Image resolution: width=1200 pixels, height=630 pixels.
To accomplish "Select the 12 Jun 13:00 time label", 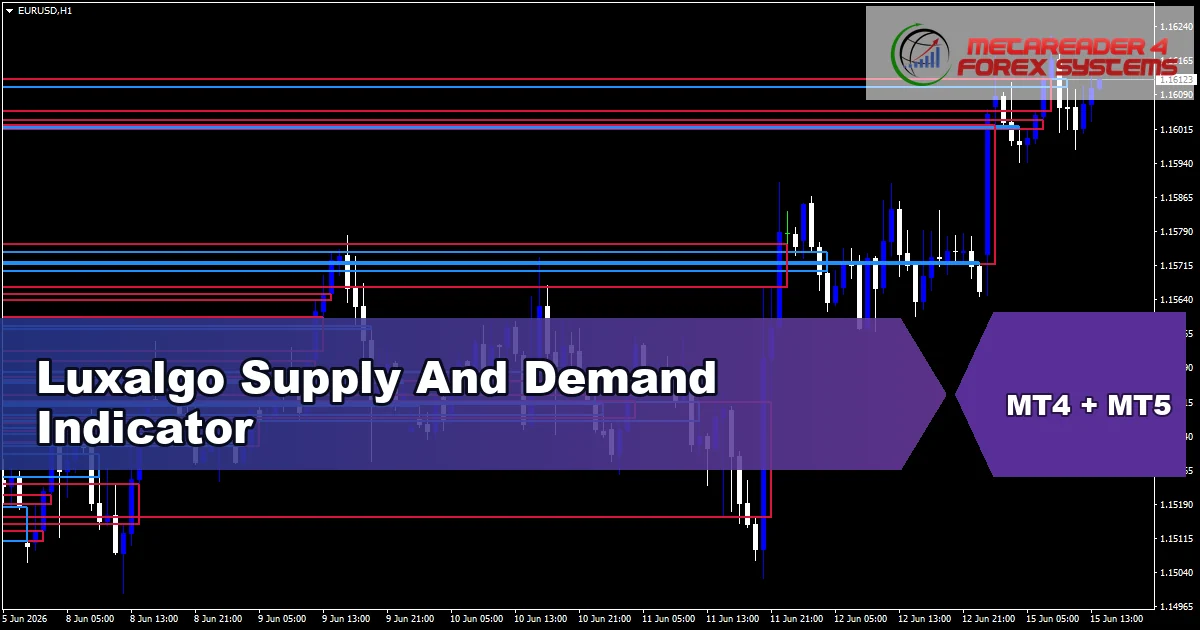I will pos(923,618).
